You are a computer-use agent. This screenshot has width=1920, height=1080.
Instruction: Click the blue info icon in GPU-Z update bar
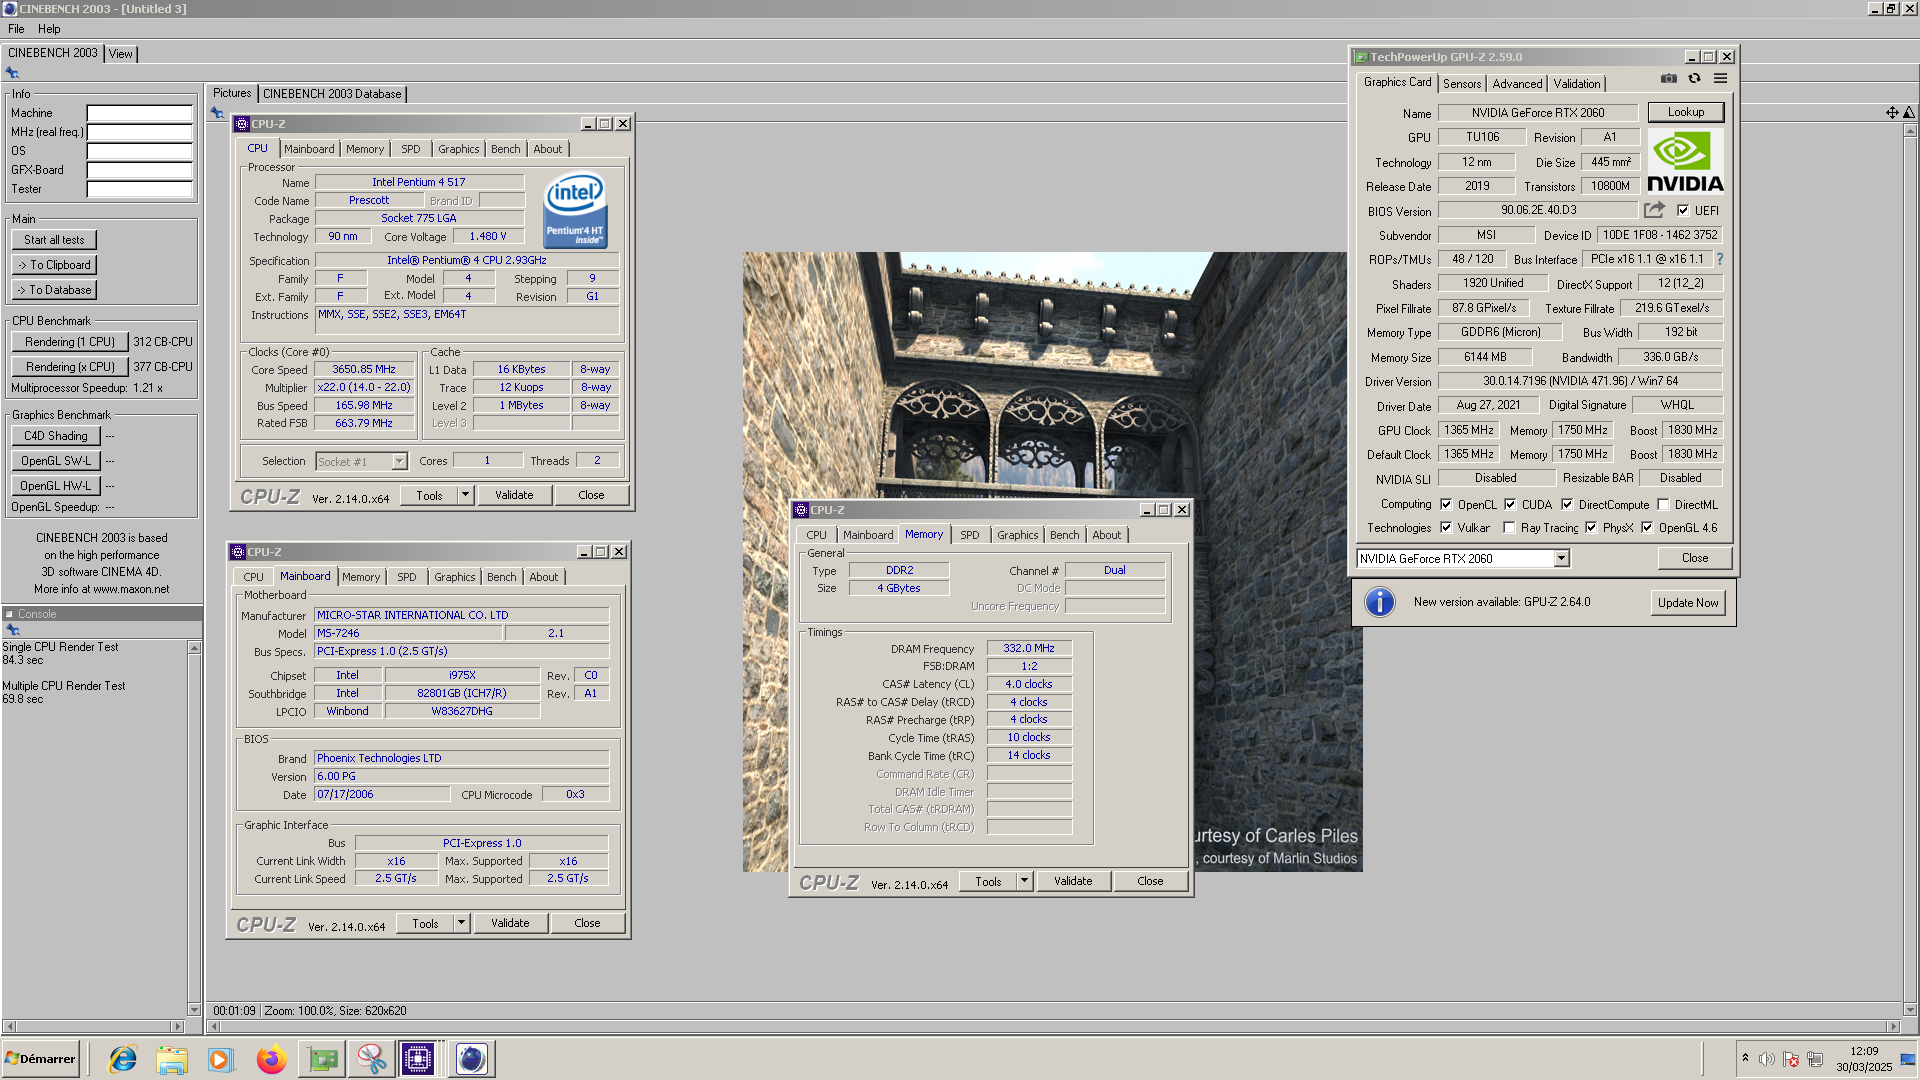[1379, 602]
